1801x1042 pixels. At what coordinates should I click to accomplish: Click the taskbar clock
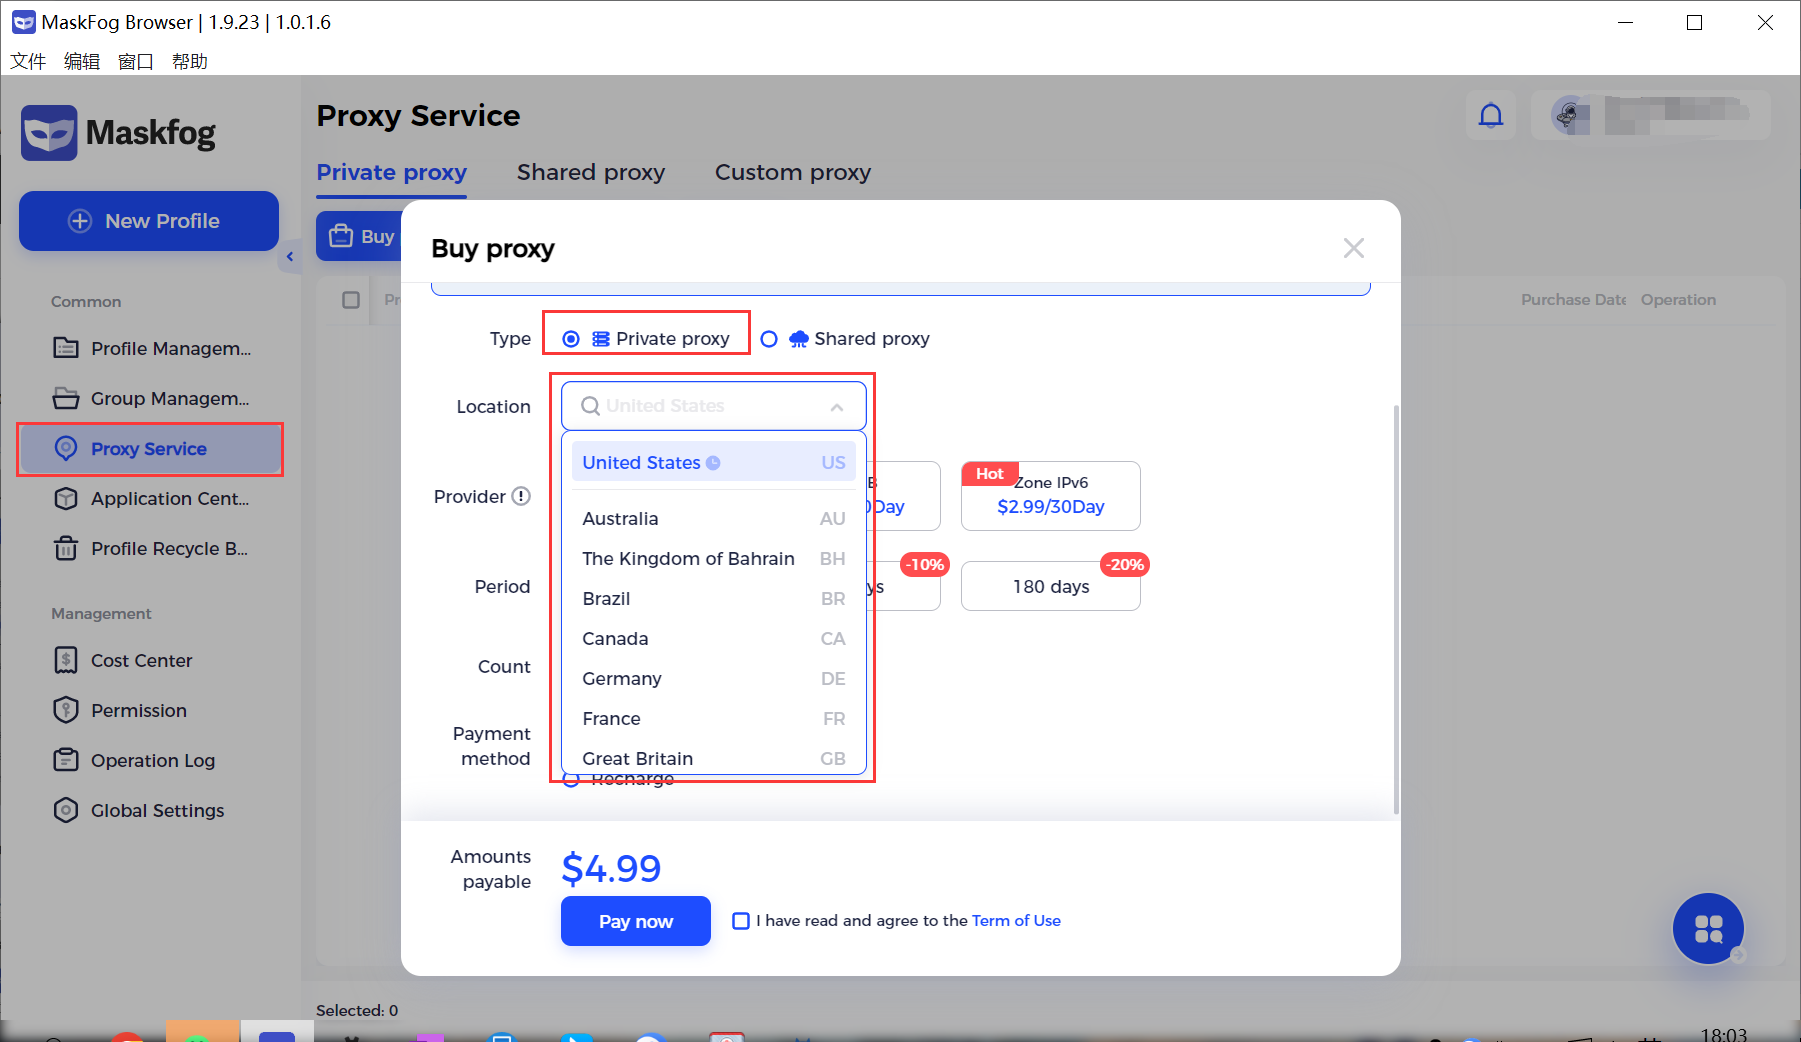coord(1723,1033)
